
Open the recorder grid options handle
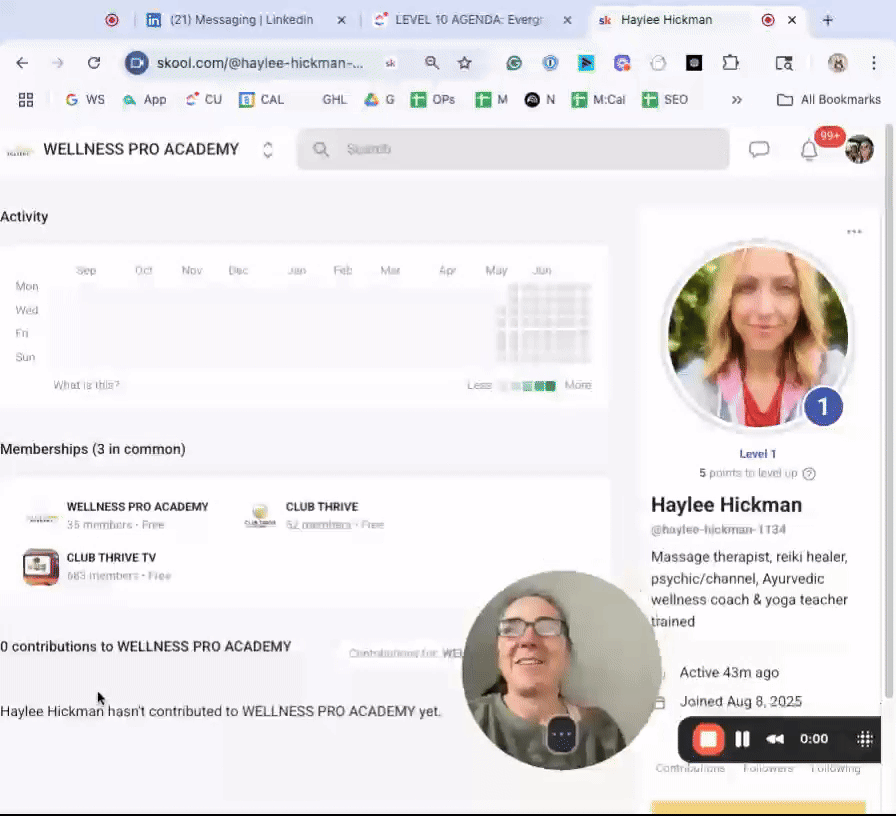[x=865, y=739]
